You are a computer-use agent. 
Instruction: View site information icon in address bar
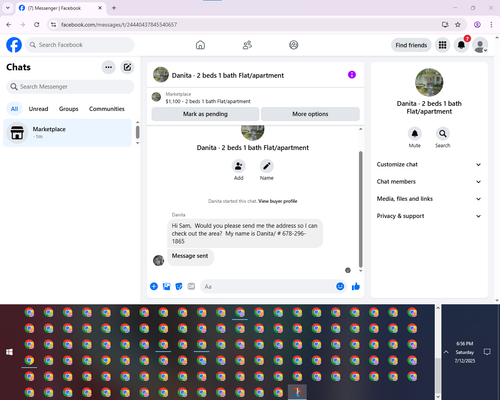pyautogui.click(x=53, y=24)
